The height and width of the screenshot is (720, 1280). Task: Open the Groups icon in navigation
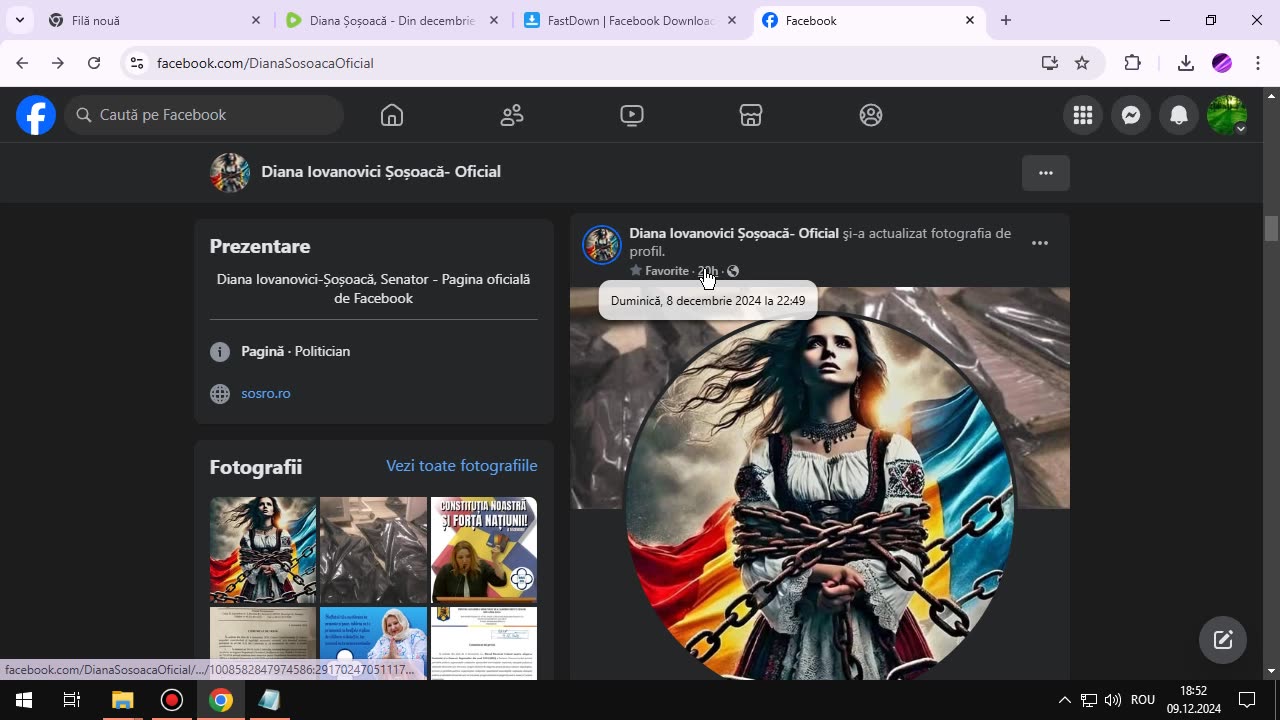[x=871, y=115]
